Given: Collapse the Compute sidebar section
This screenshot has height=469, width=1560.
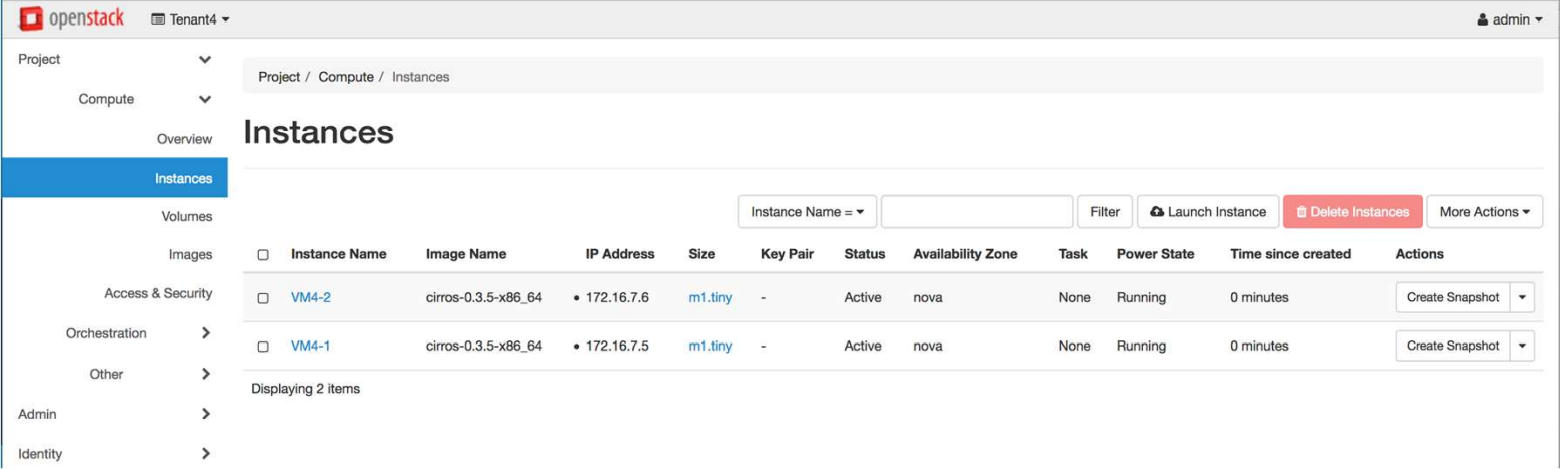Looking at the screenshot, I should coord(205,99).
